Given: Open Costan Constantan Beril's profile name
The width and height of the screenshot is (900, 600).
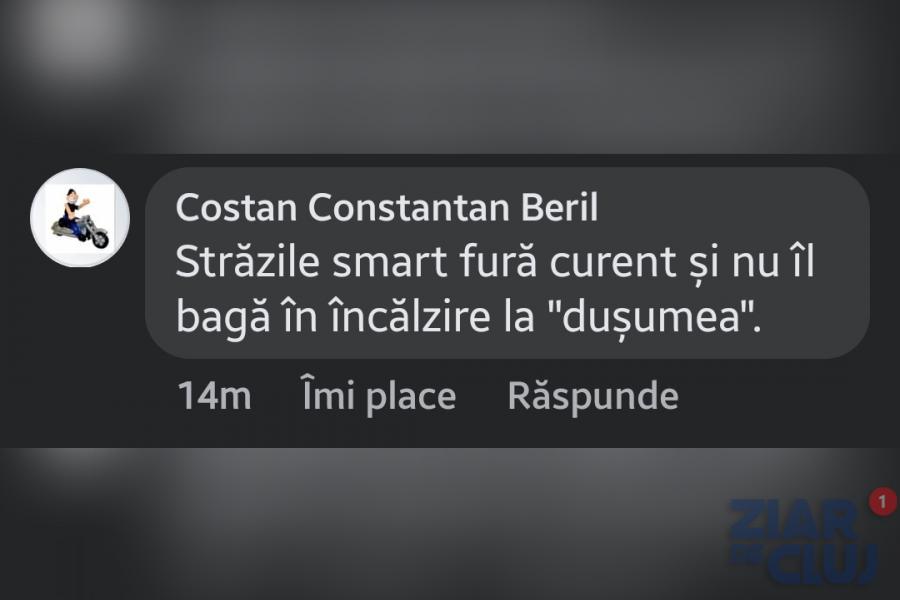Looking at the screenshot, I should tap(386, 208).
